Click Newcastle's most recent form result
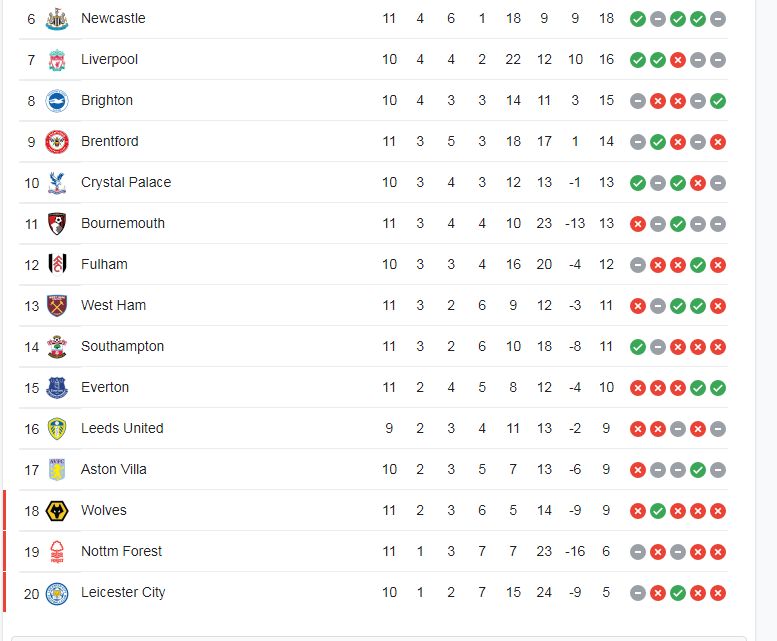 [x=718, y=18]
